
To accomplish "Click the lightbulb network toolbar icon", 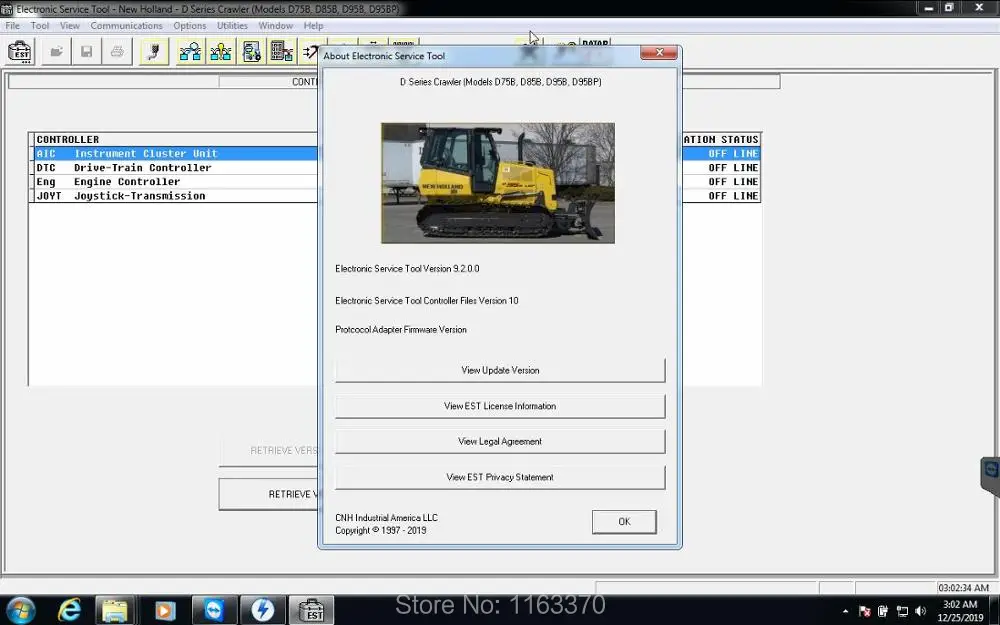I will pyautogui.click(x=221, y=52).
